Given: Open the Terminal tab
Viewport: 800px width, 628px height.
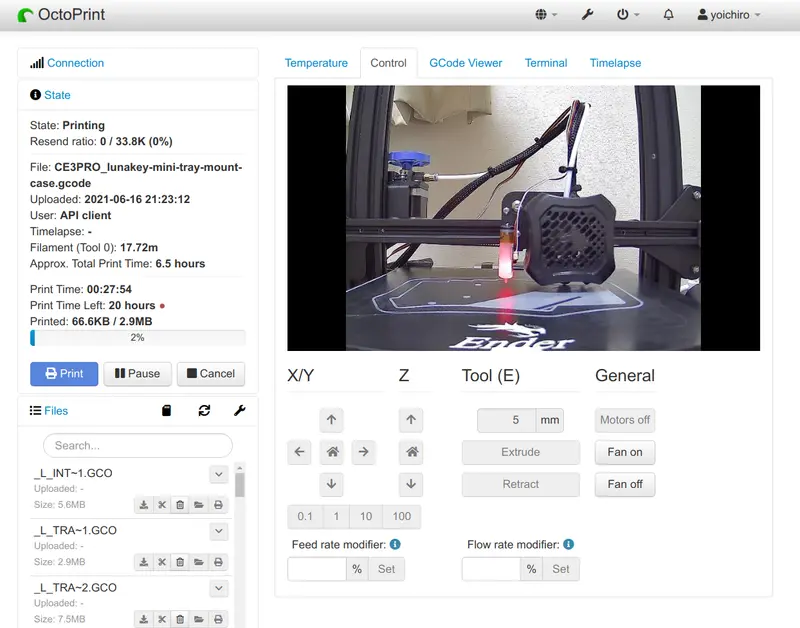Looking at the screenshot, I should pyautogui.click(x=546, y=63).
